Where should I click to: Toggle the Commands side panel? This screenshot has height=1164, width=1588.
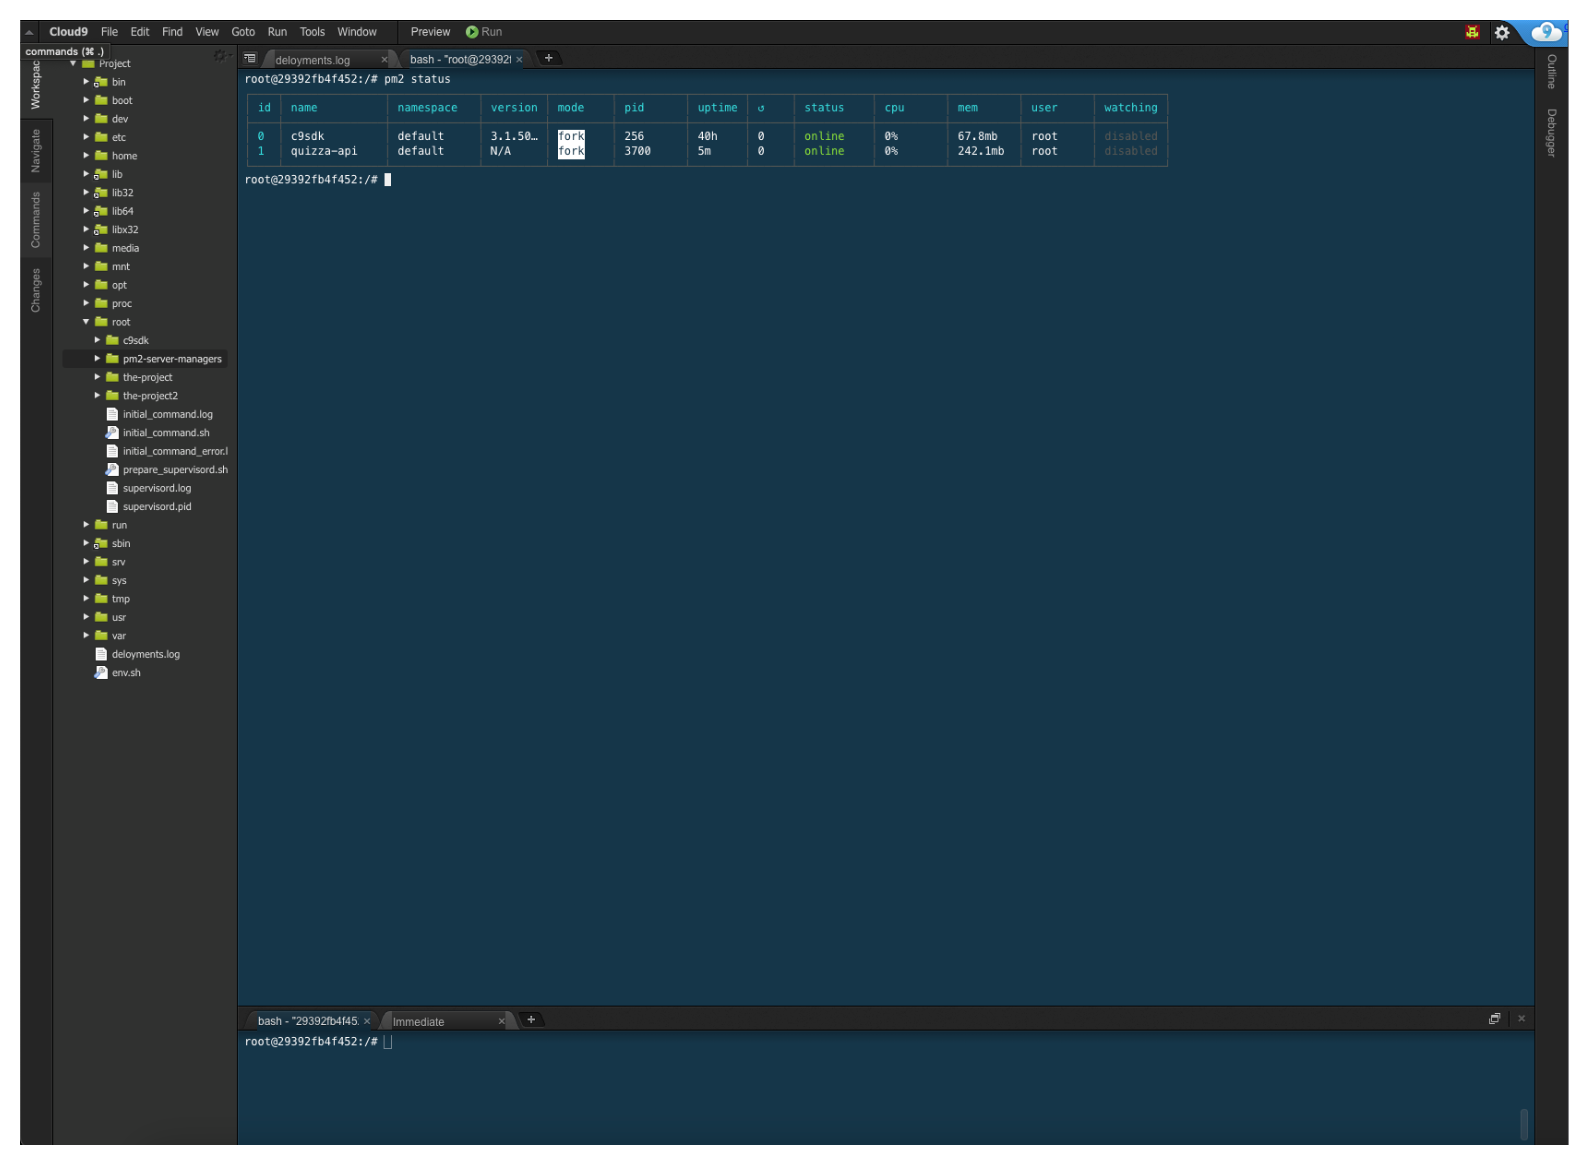tap(36, 220)
